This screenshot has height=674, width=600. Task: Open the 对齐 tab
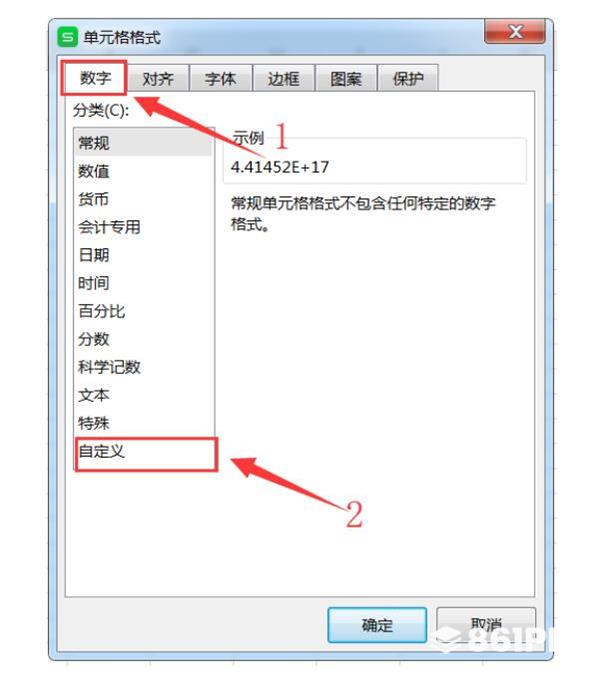tap(158, 78)
